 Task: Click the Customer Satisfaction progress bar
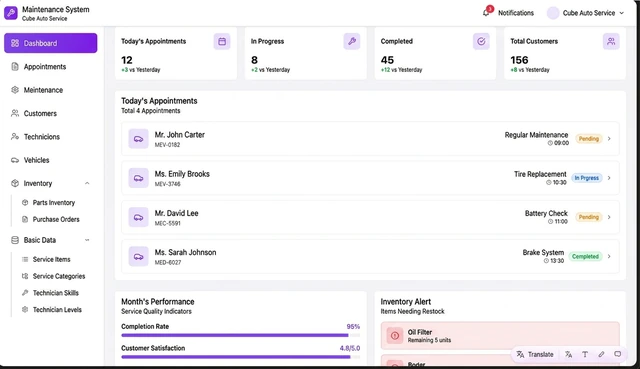pos(240,357)
